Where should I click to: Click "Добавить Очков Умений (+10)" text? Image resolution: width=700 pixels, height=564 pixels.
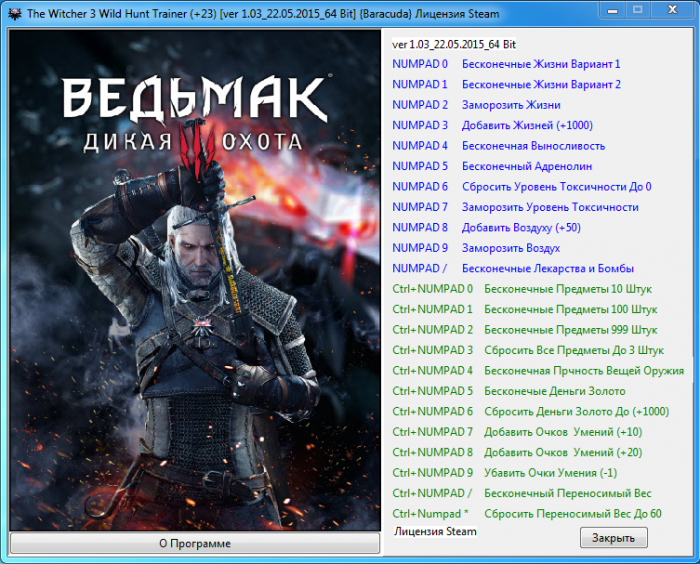click(x=563, y=432)
